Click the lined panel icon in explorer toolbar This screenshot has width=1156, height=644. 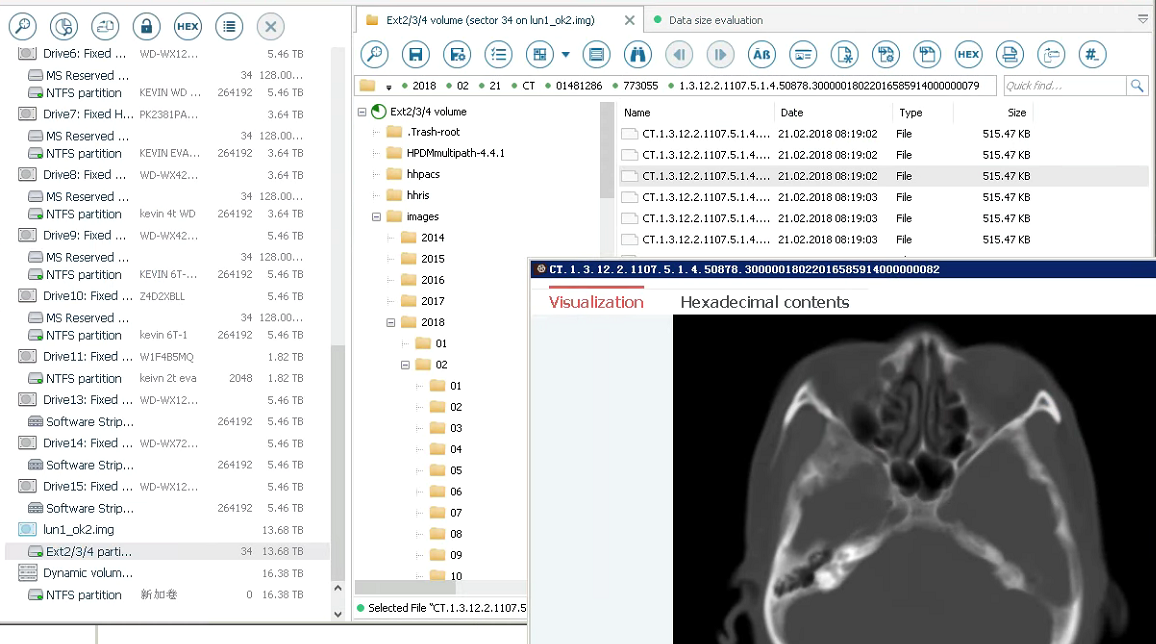tap(596, 55)
